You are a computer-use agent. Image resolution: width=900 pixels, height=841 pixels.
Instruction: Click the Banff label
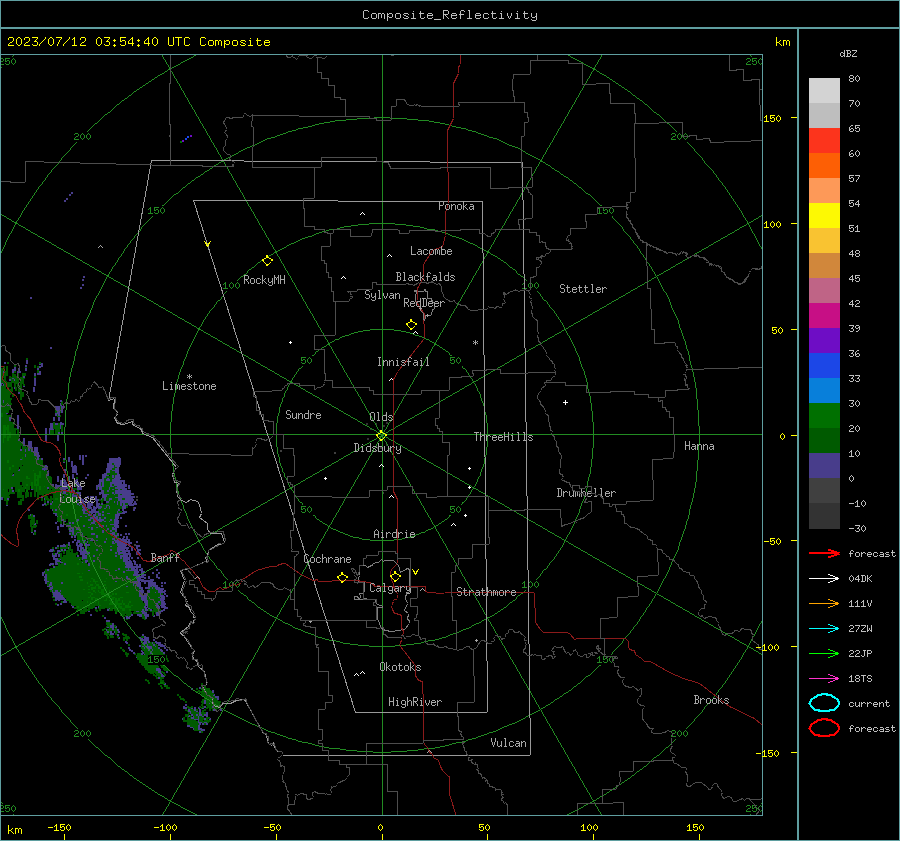click(165, 557)
